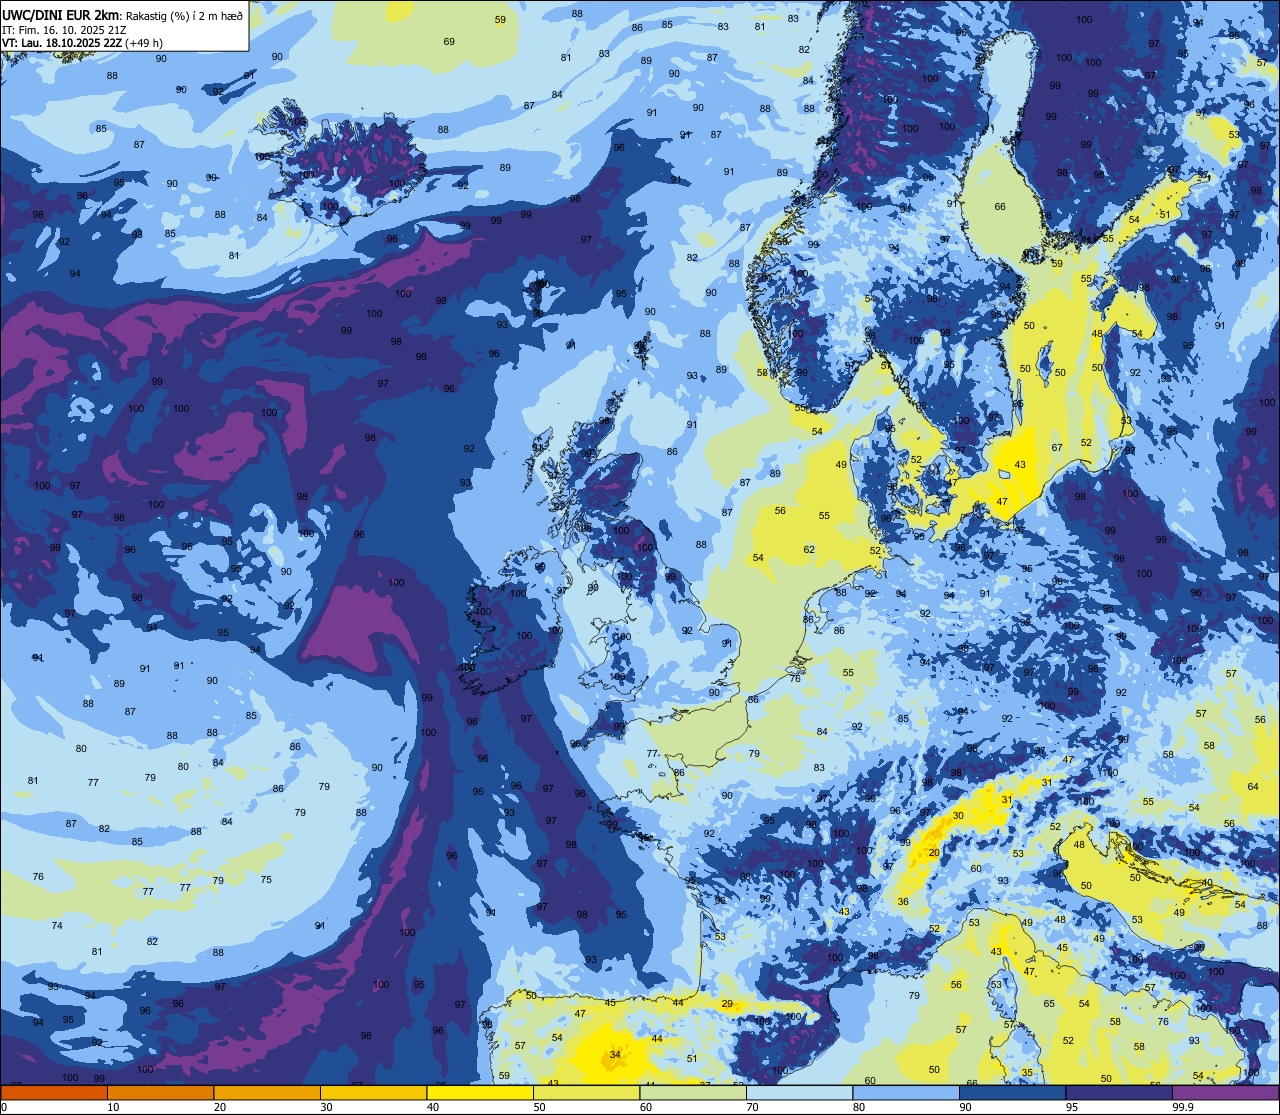This screenshot has width=1280, height=1115.
Task: Click the purple legend swatch above 99.9
Action: [x=1225, y=1092]
